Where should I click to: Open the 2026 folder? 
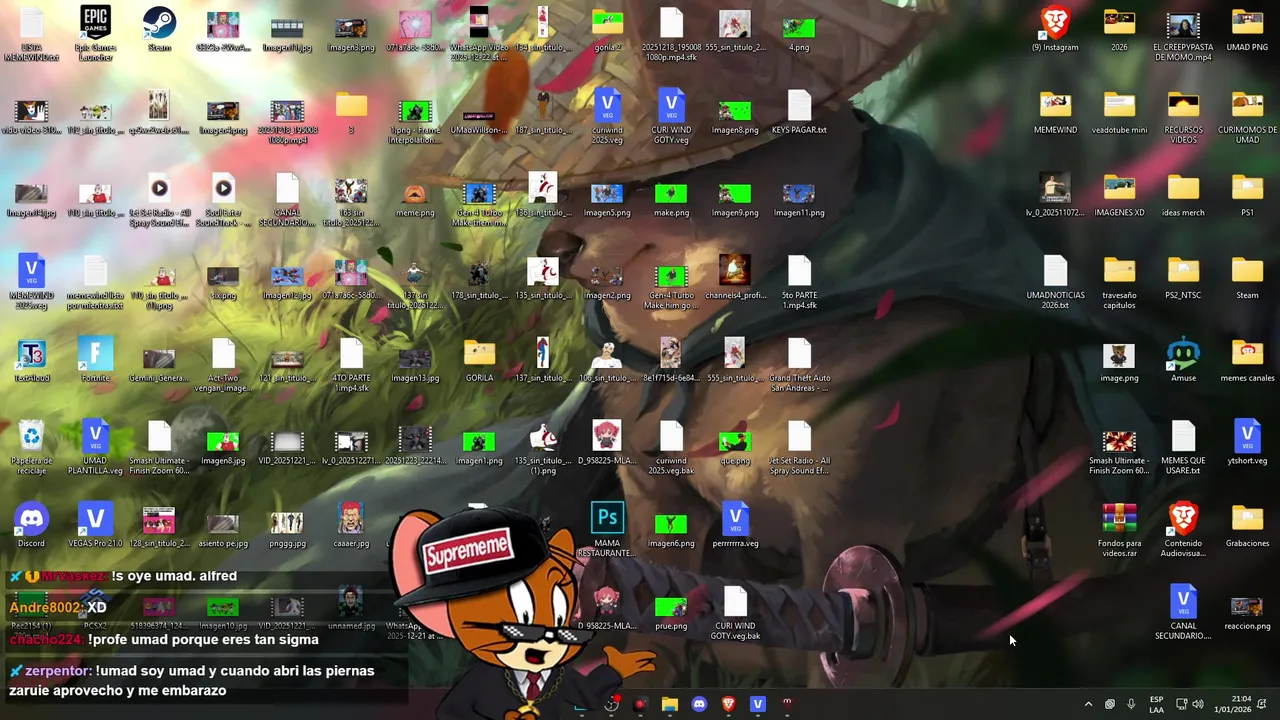pos(1119,29)
